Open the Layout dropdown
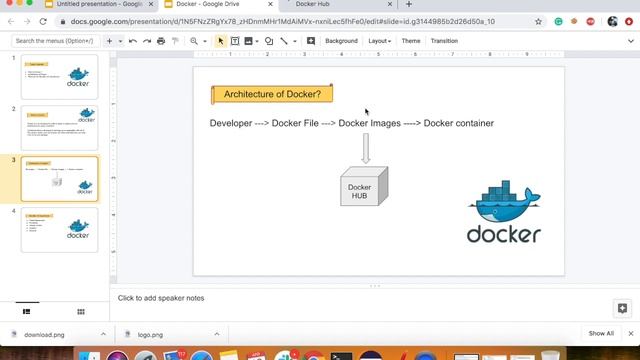This screenshot has height=360, width=640. coord(379,41)
